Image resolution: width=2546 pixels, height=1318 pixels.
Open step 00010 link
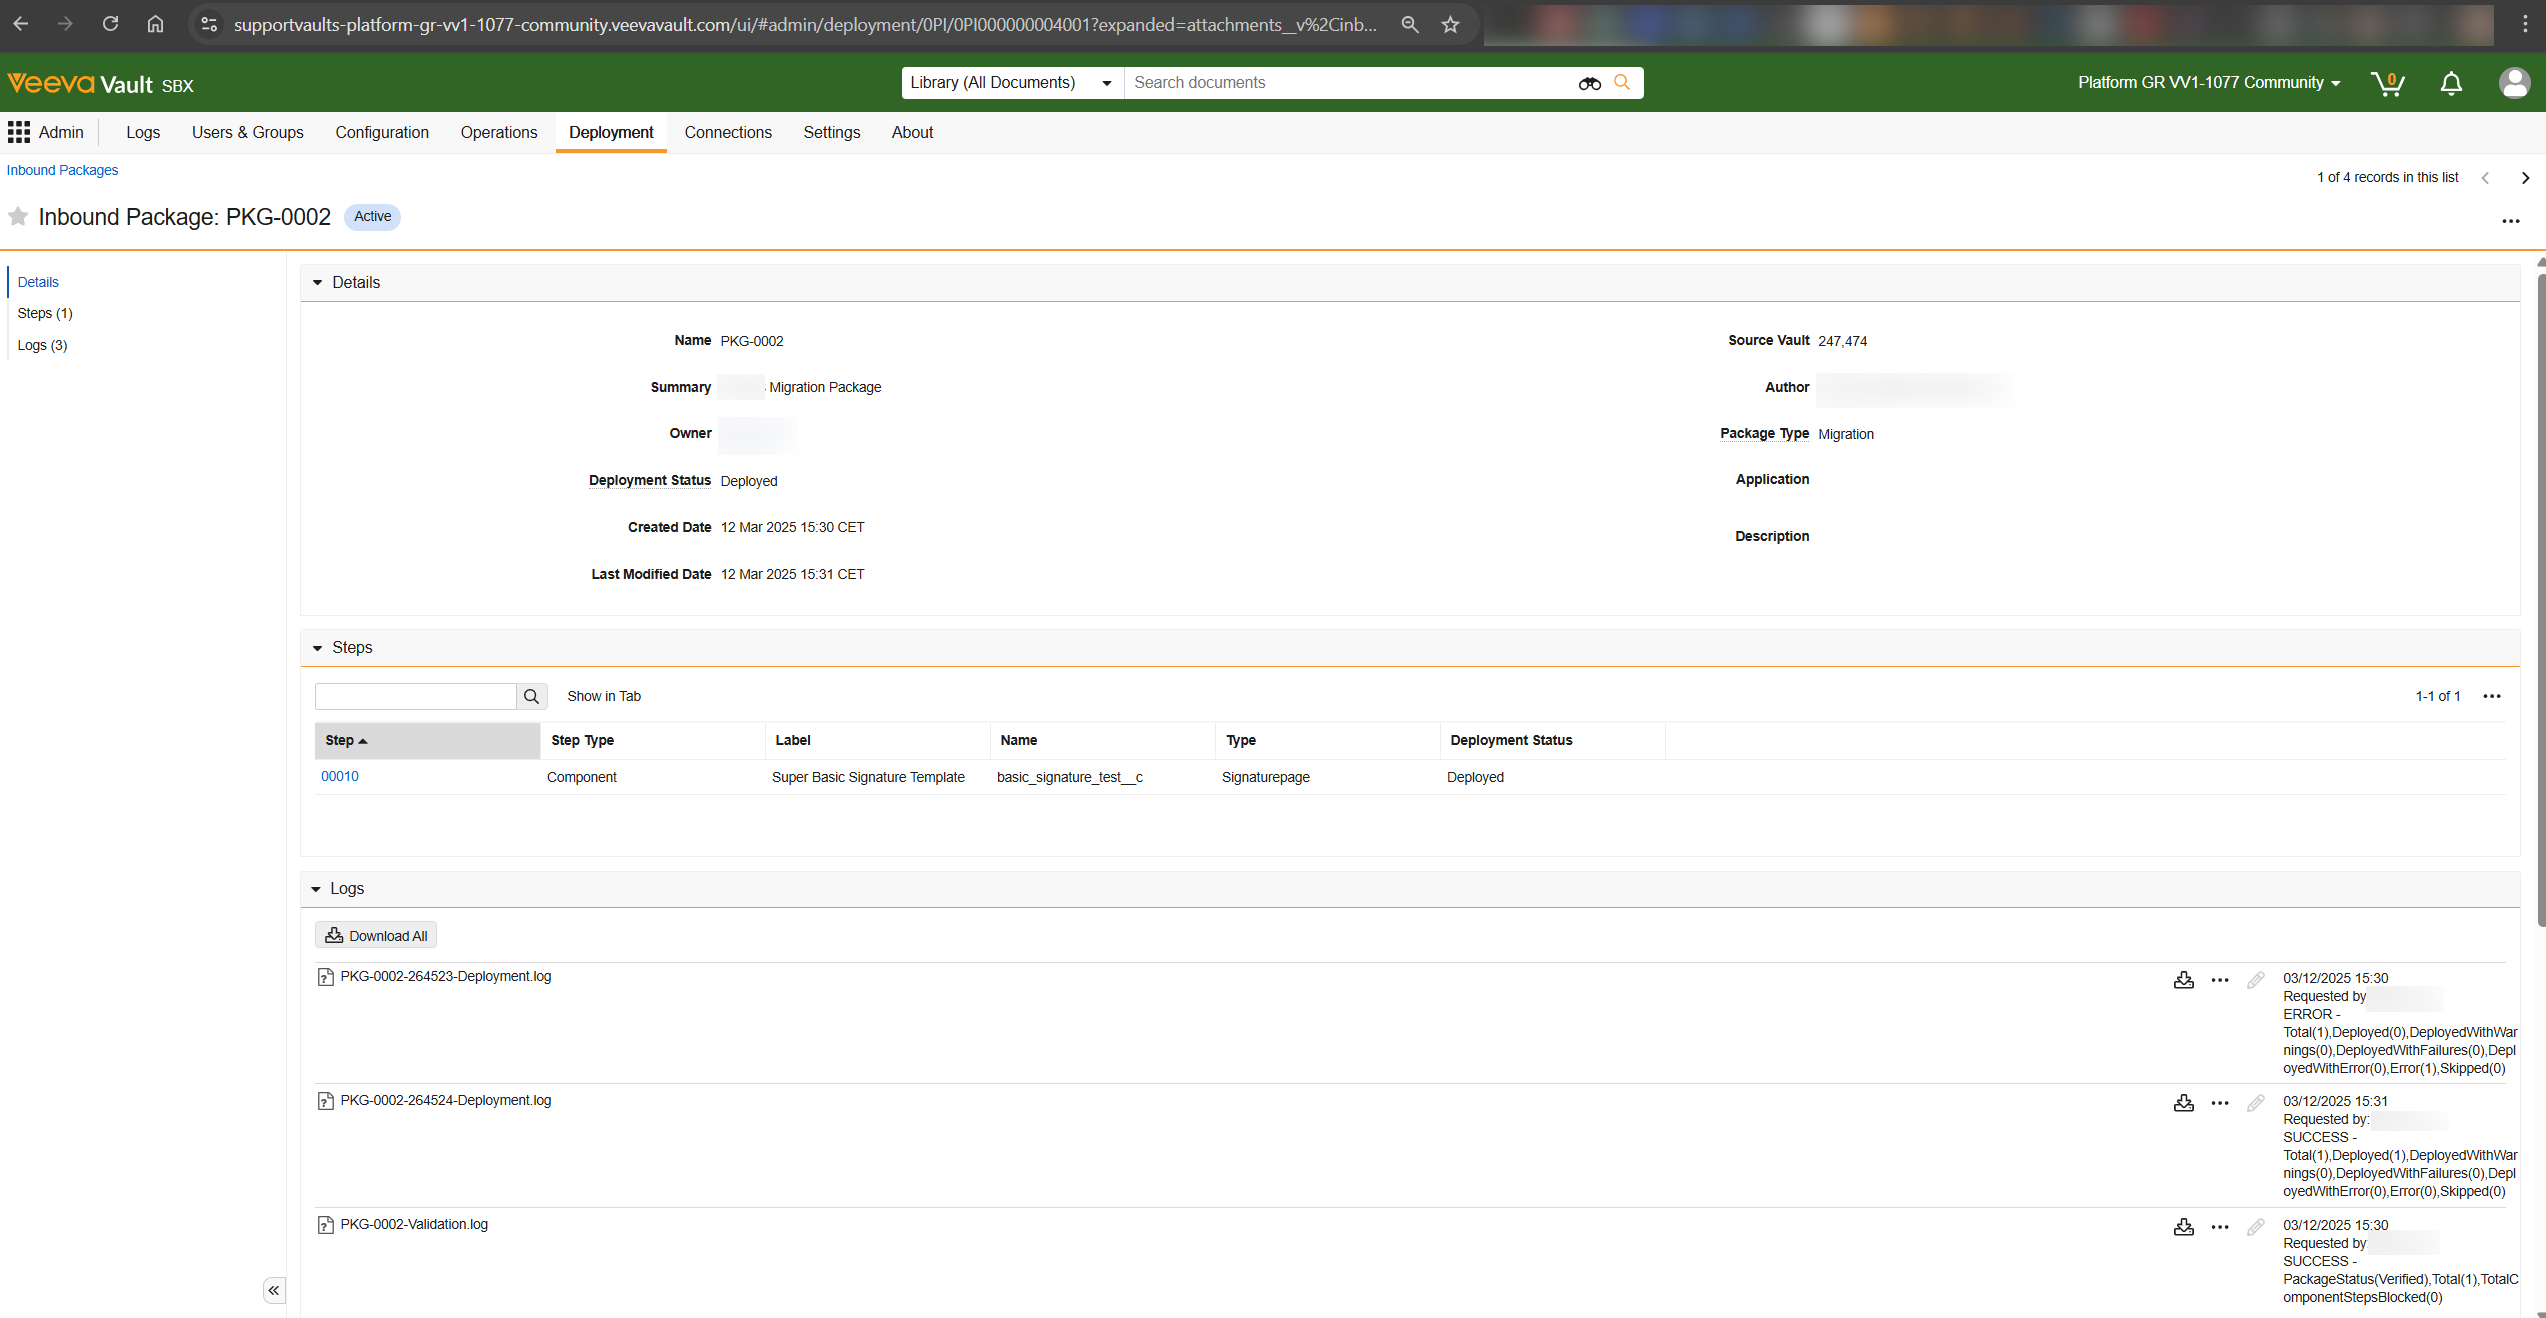click(340, 776)
